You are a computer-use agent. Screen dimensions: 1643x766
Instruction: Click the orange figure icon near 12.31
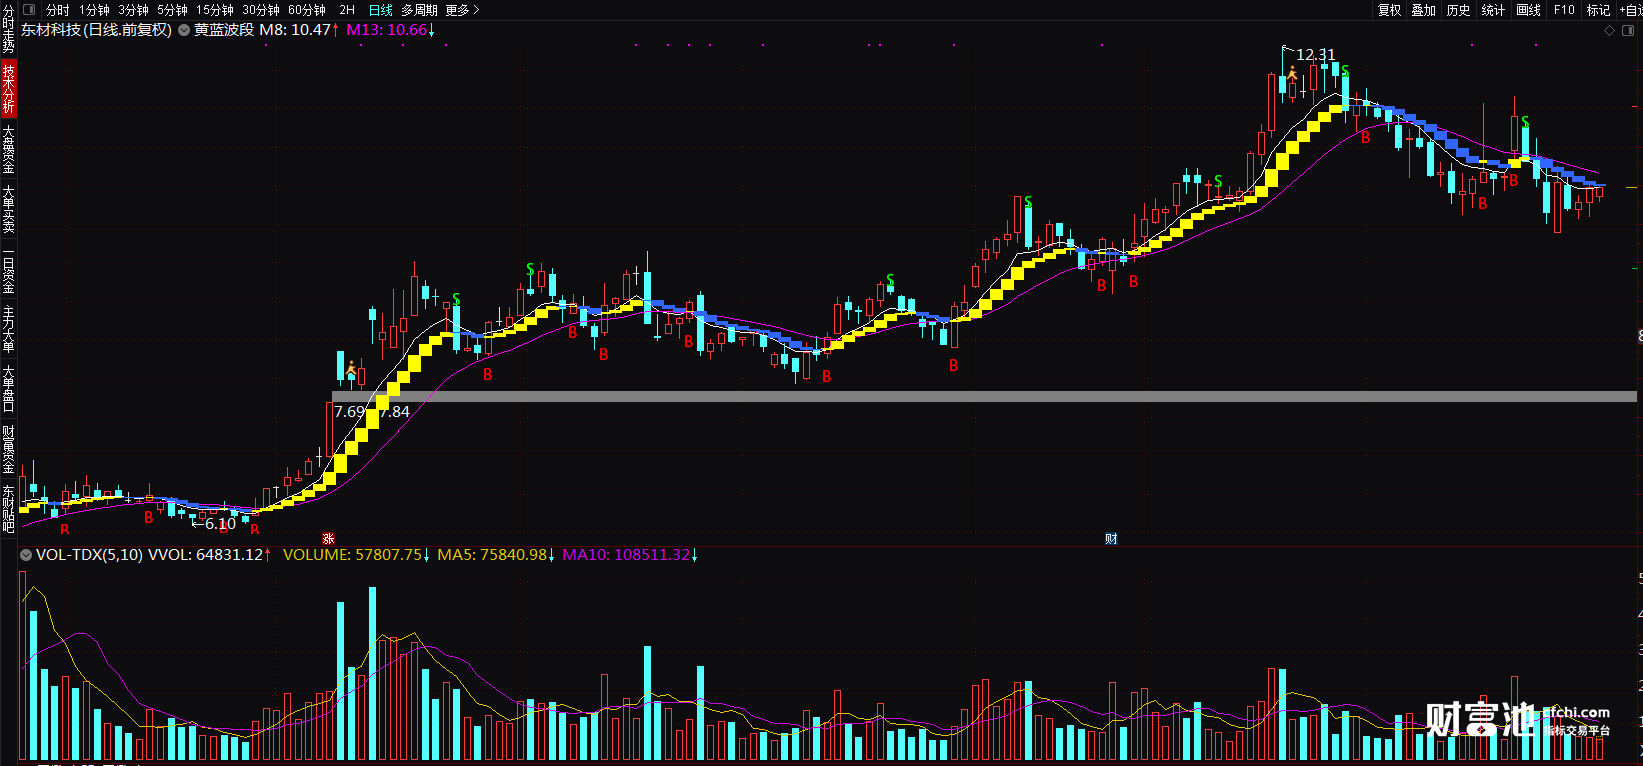tap(1292, 73)
